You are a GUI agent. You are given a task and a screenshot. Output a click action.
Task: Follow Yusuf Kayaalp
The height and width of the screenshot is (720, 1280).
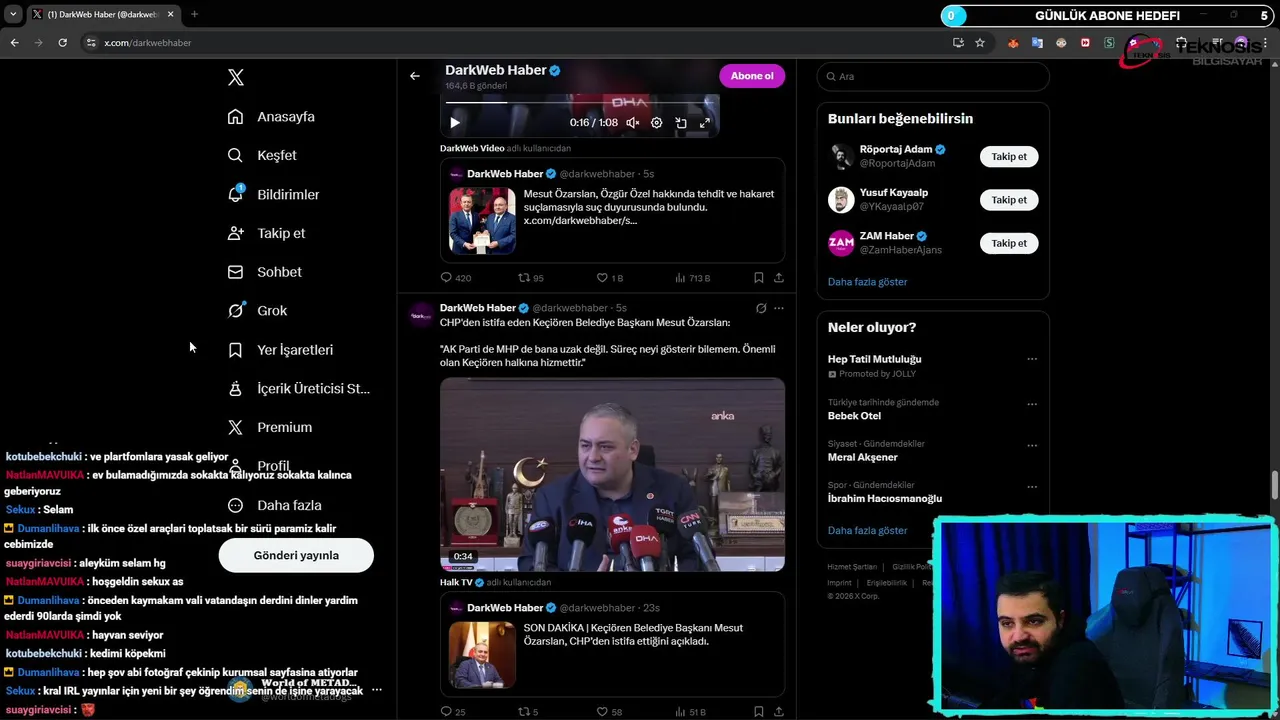pos(1009,200)
